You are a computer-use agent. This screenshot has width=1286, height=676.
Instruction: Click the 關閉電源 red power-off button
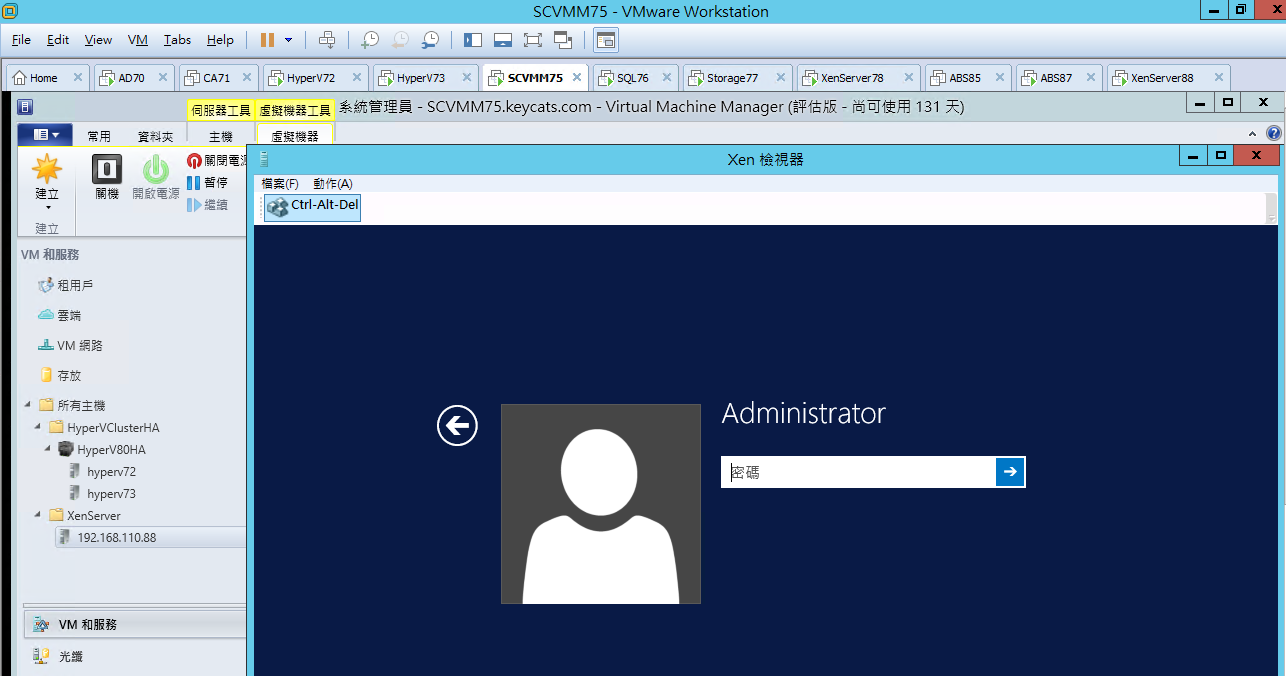click(x=217, y=160)
